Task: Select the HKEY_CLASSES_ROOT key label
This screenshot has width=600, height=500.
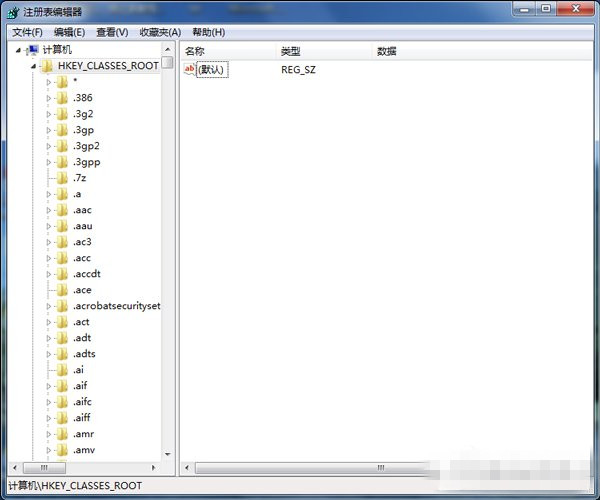Action: tap(108, 66)
